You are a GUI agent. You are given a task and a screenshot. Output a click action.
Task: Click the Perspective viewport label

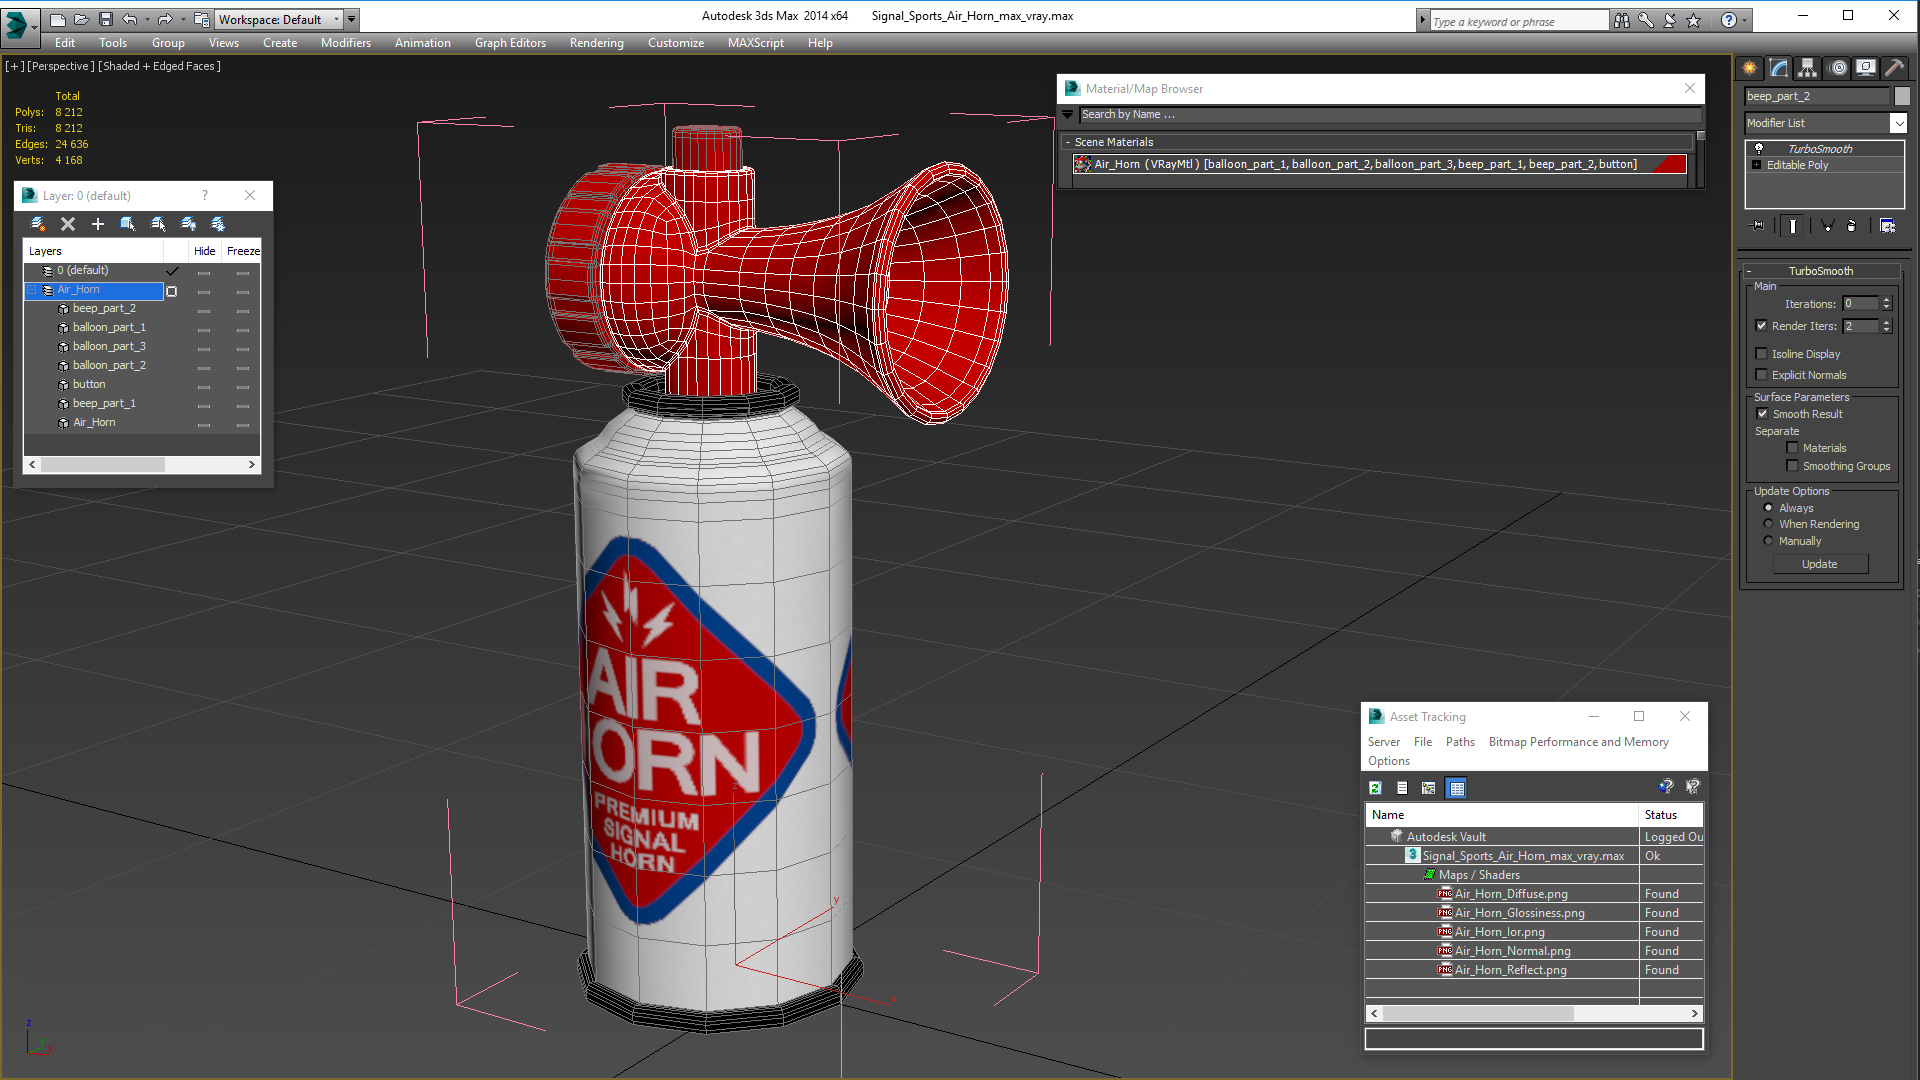[60, 66]
